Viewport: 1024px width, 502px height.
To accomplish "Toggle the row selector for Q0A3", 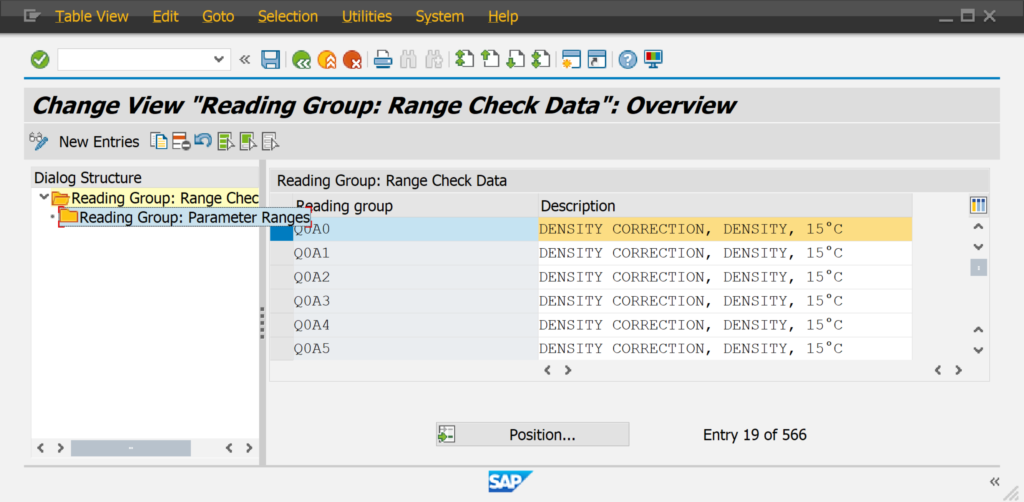I will pos(281,301).
